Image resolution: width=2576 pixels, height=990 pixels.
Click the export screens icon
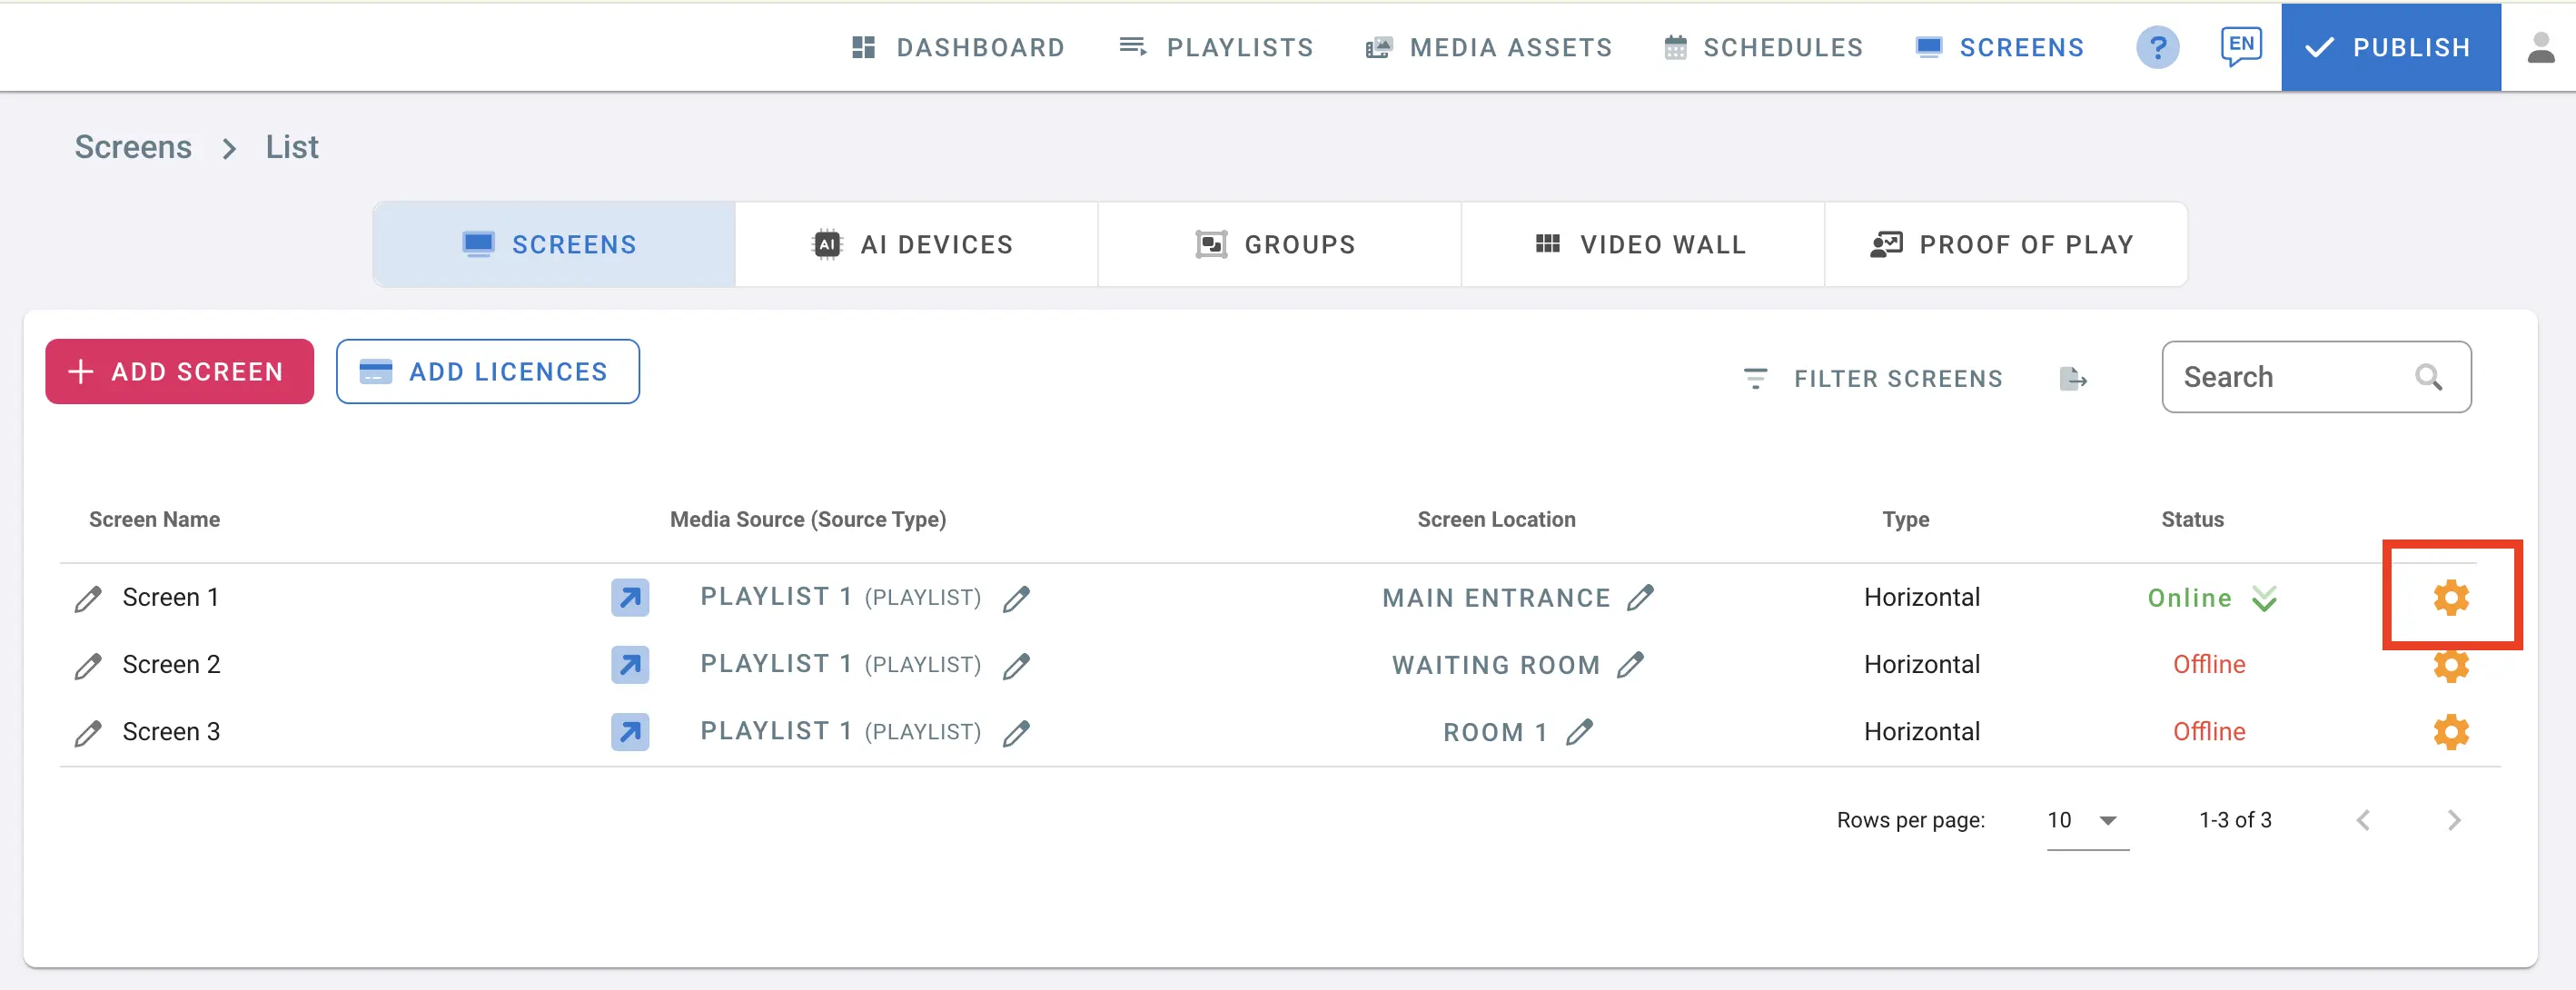click(x=2072, y=379)
